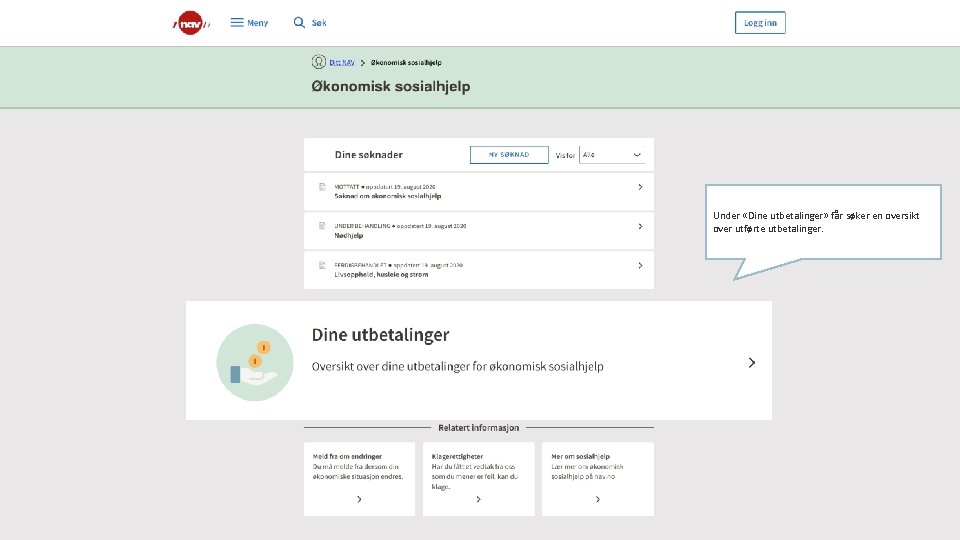The width and height of the screenshot is (960, 540).
Task: Open Søknad om økonomisk sosialhjelp row
Action: point(479,192)
